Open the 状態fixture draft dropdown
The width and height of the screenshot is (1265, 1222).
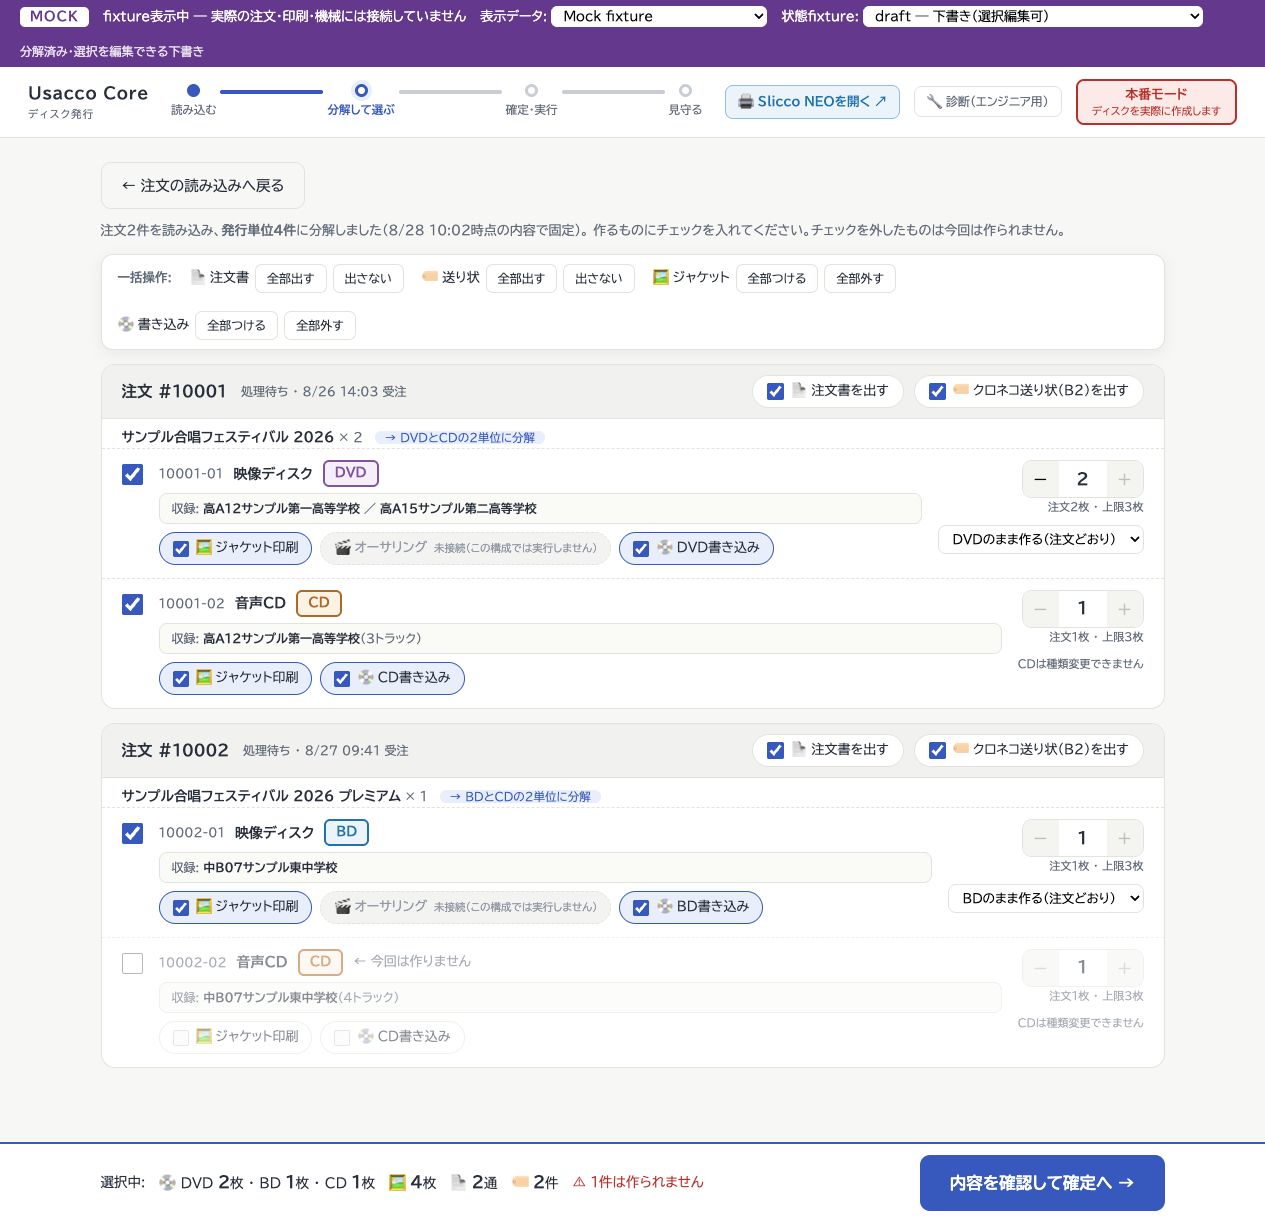tap(1033, 16)
